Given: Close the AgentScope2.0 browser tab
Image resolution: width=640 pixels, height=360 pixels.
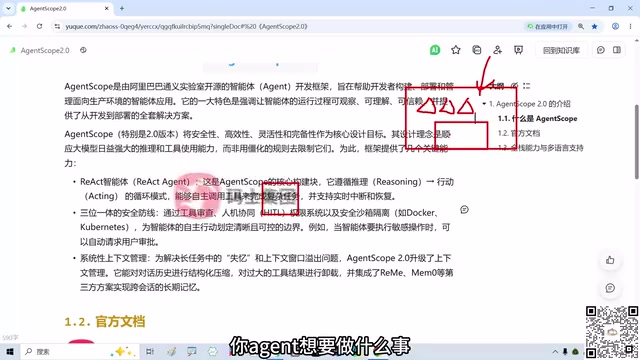Looking at the screenshot, I should pyautogui.click(x=107, y=8).
